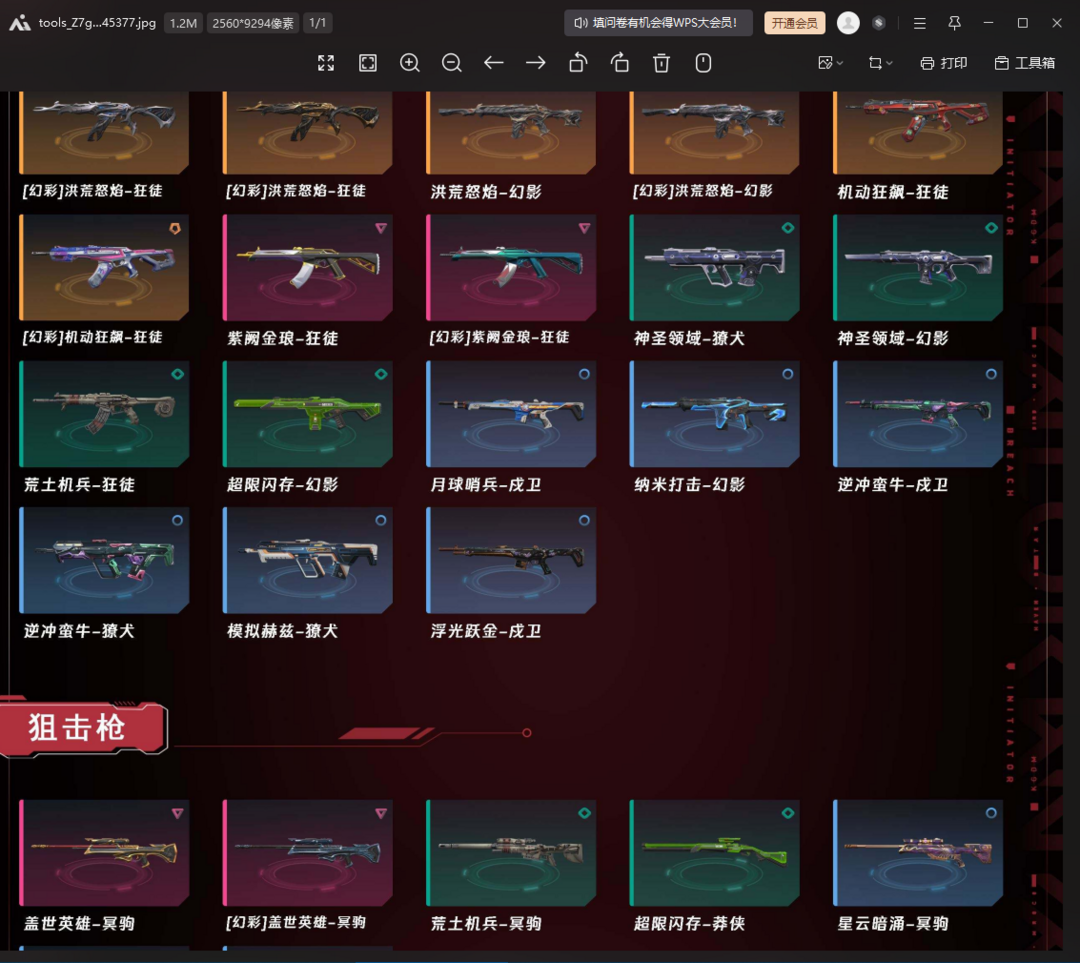Click the [幻彩]机动狂飙-狂徒 label text
Screen dimensions: 1080x963
pos(92,338)
